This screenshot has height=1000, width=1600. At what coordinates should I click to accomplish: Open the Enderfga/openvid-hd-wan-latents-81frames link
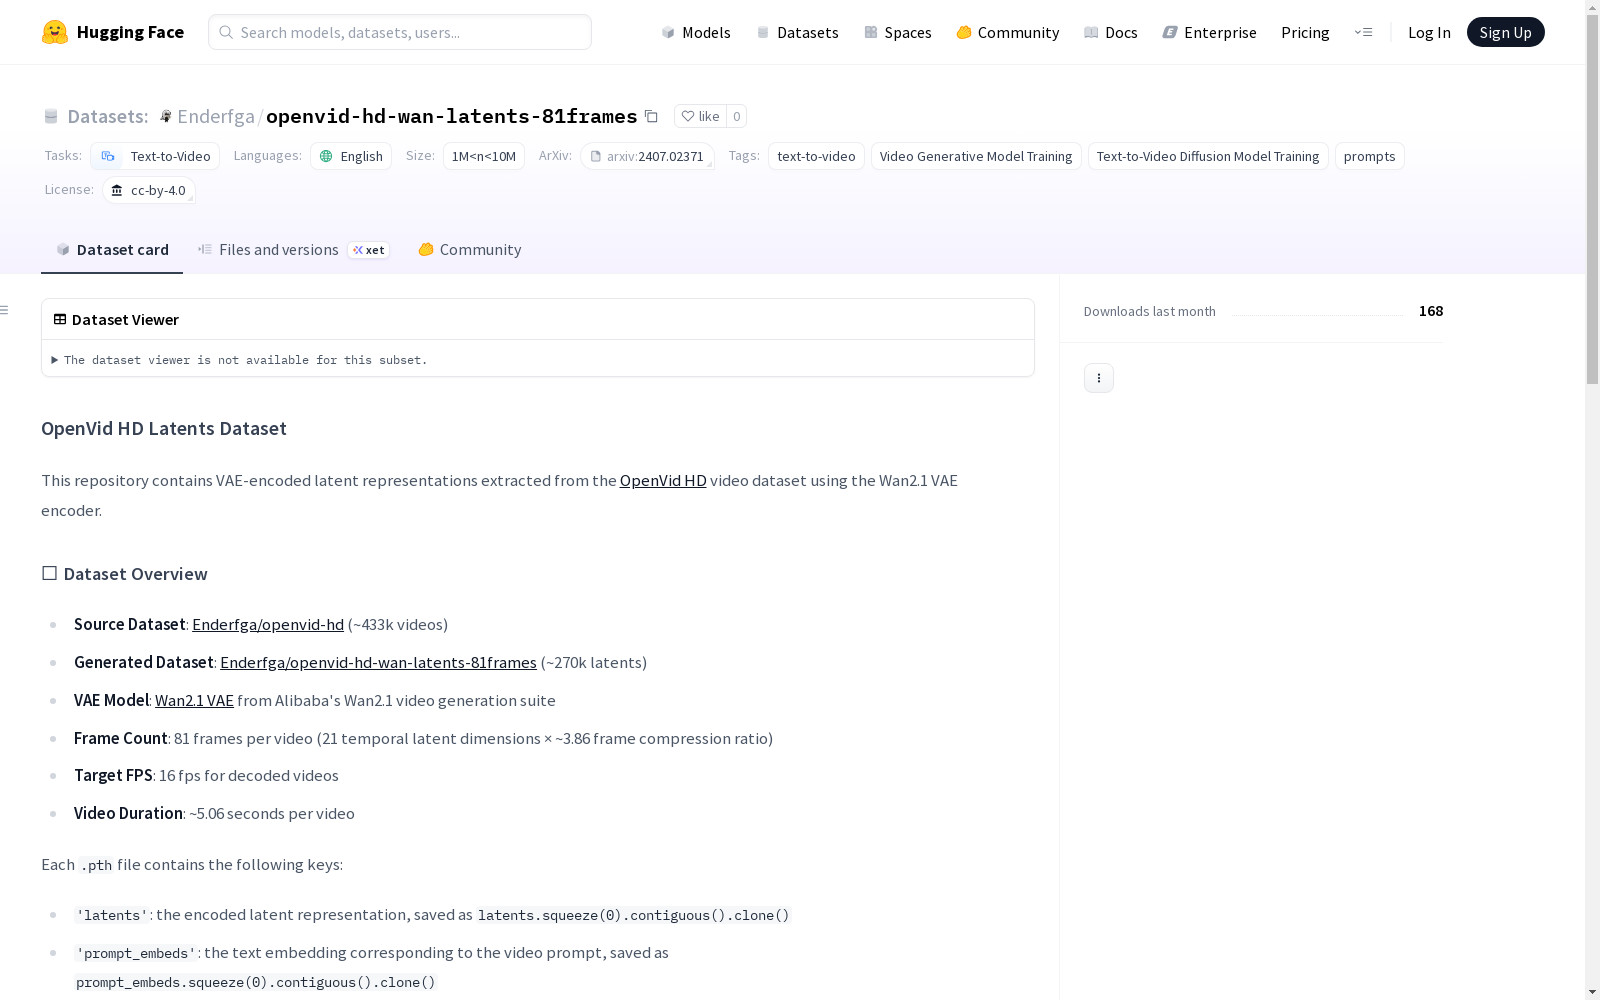click(378, 662)
